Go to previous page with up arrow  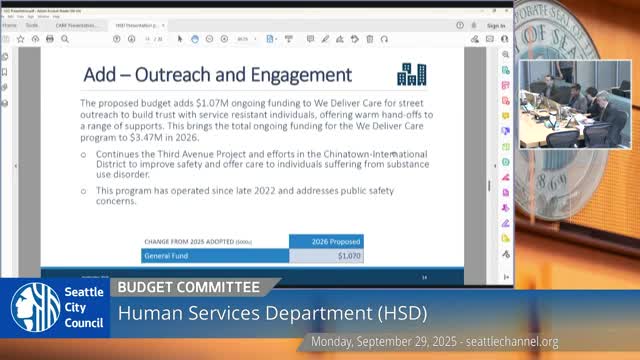117,39
